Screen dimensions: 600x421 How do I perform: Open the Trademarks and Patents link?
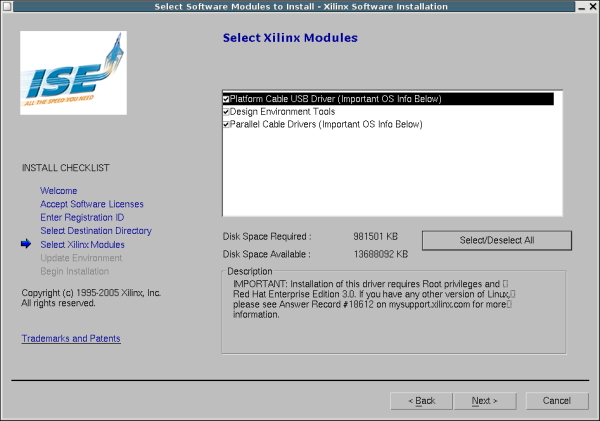click(71, 339)
